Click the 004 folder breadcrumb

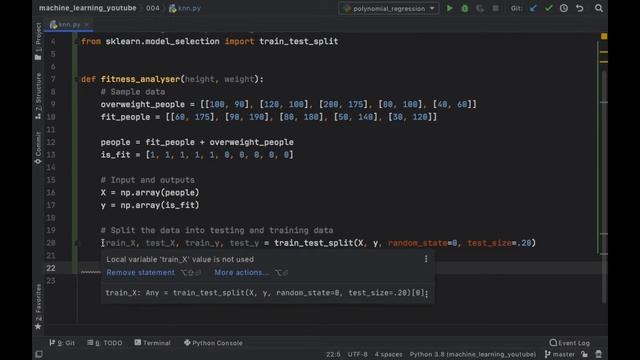pyautogui.click(x=153, y=8)
